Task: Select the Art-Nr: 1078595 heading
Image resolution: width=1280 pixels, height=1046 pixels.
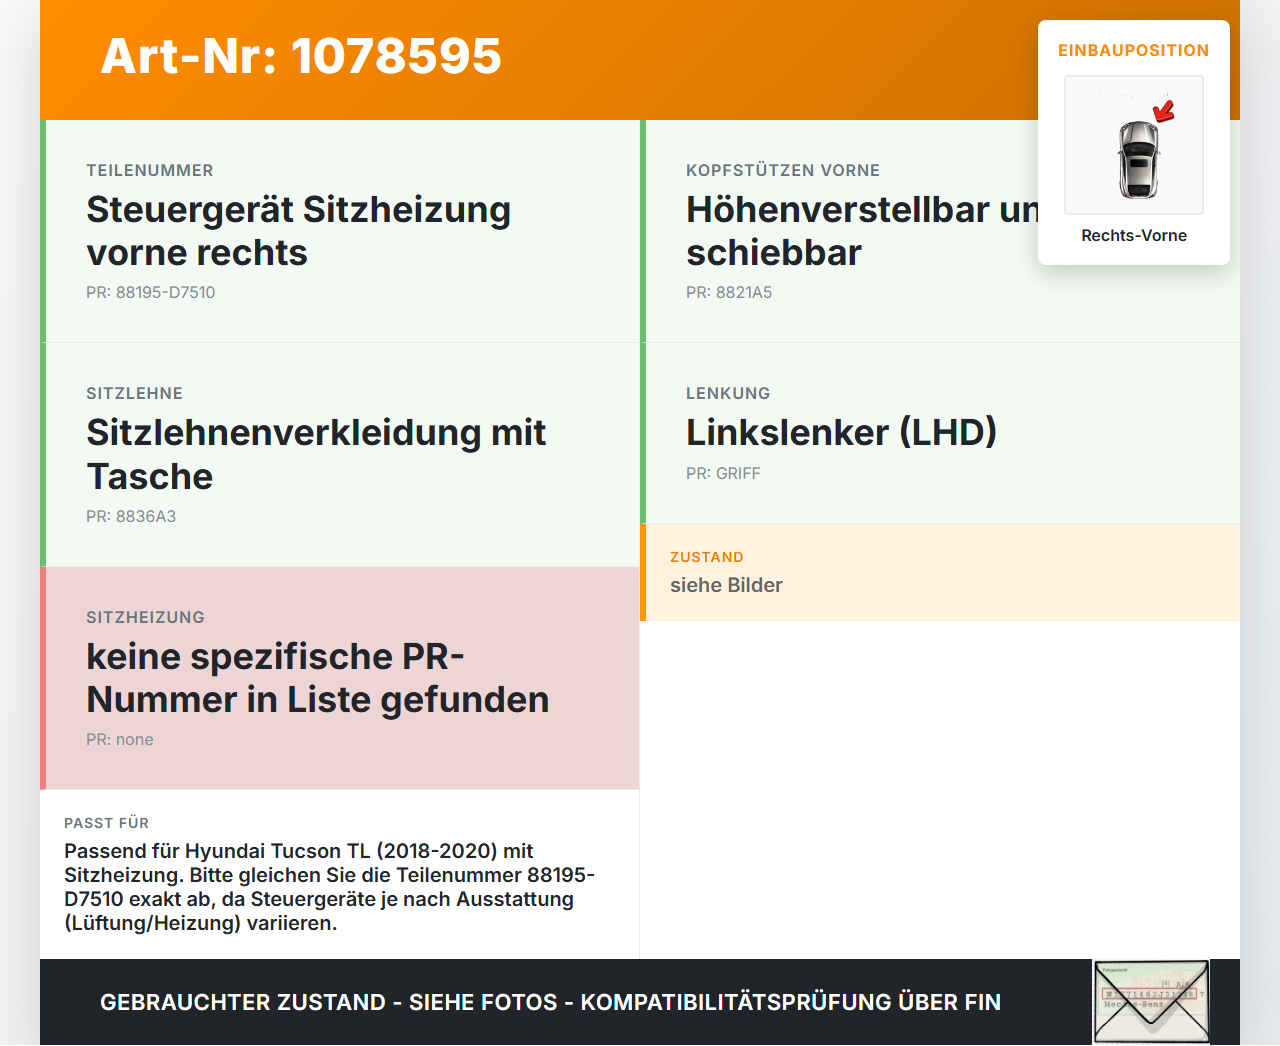Action: coord(301,56)
